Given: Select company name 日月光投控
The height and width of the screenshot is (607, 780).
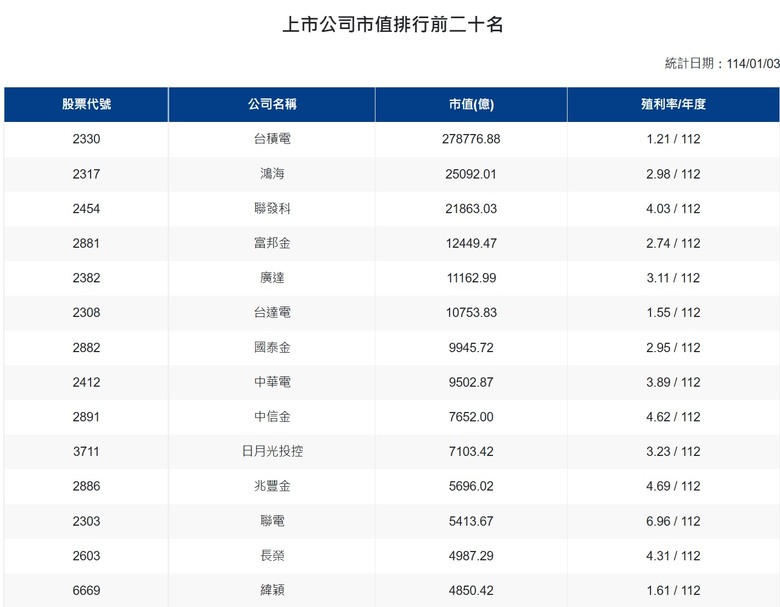Looking at the screenshot, I should pyautogui.click(x=272, y=451).
